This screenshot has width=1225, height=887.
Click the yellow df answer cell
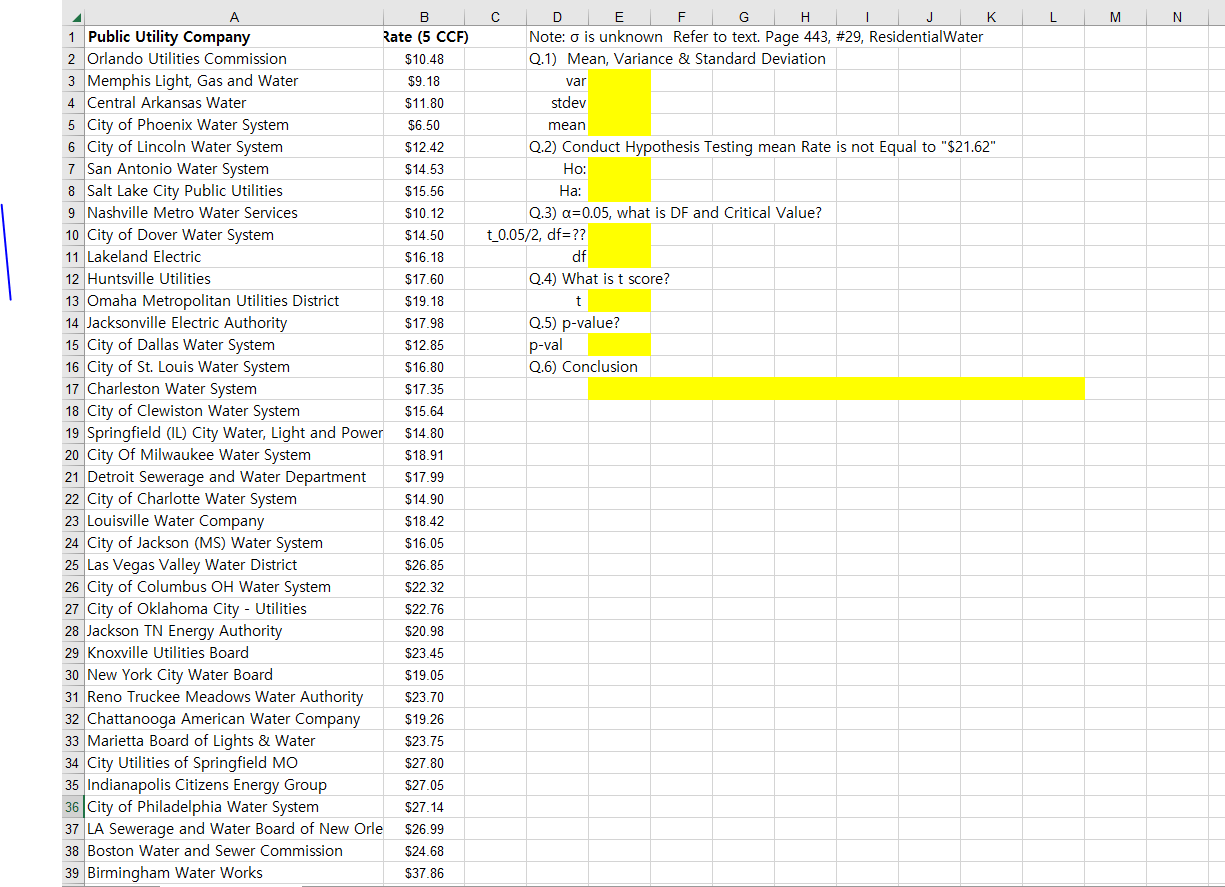click(x=619, y=256)
